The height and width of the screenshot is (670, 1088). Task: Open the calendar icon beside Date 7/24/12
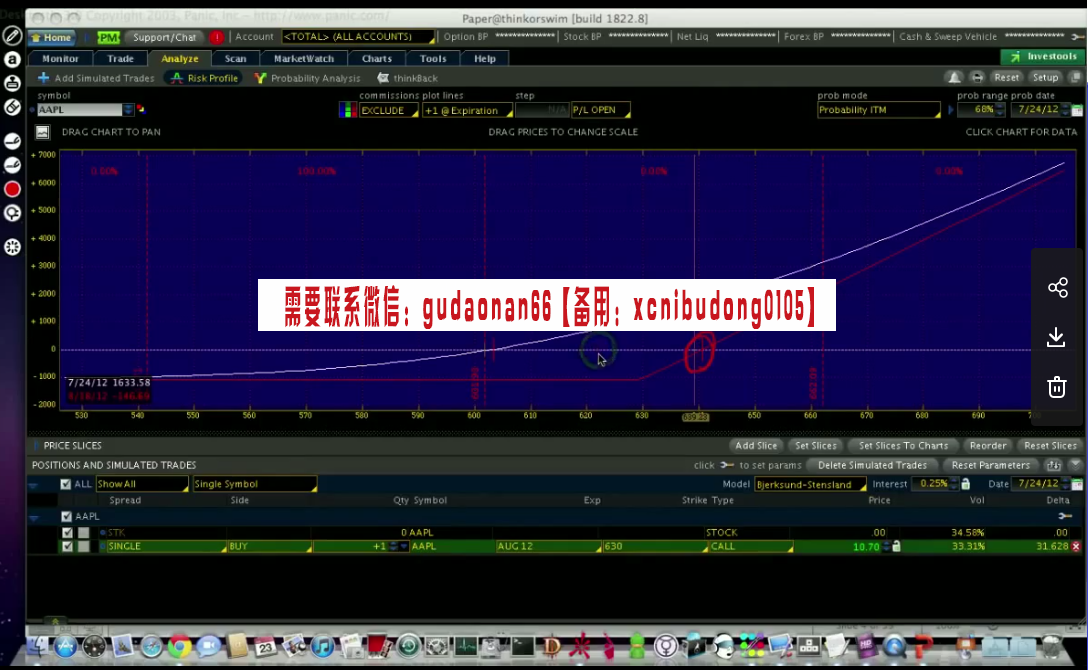1077,484
